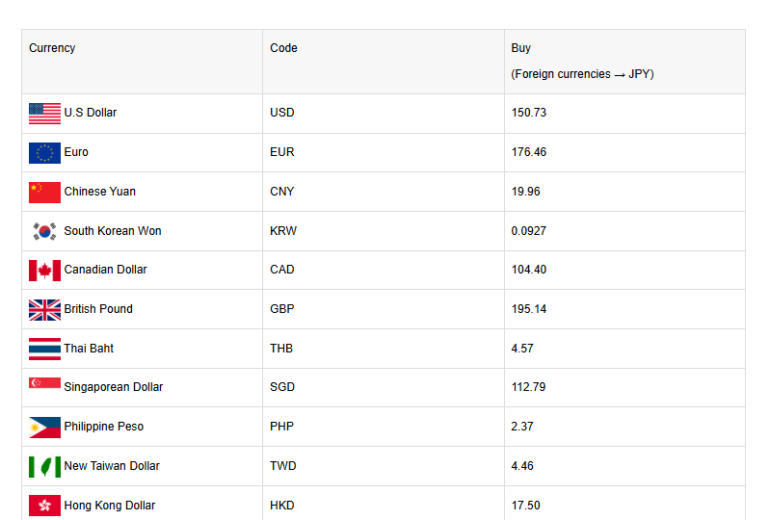Click the South Korean Won flag
This screenshot has height=520, width=770.
45,231
